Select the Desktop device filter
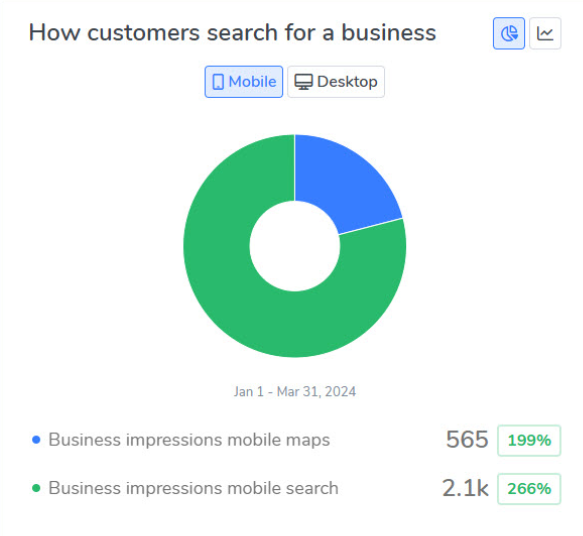The width and height of the screenshot is (583, 536). (x=336, y=82)
